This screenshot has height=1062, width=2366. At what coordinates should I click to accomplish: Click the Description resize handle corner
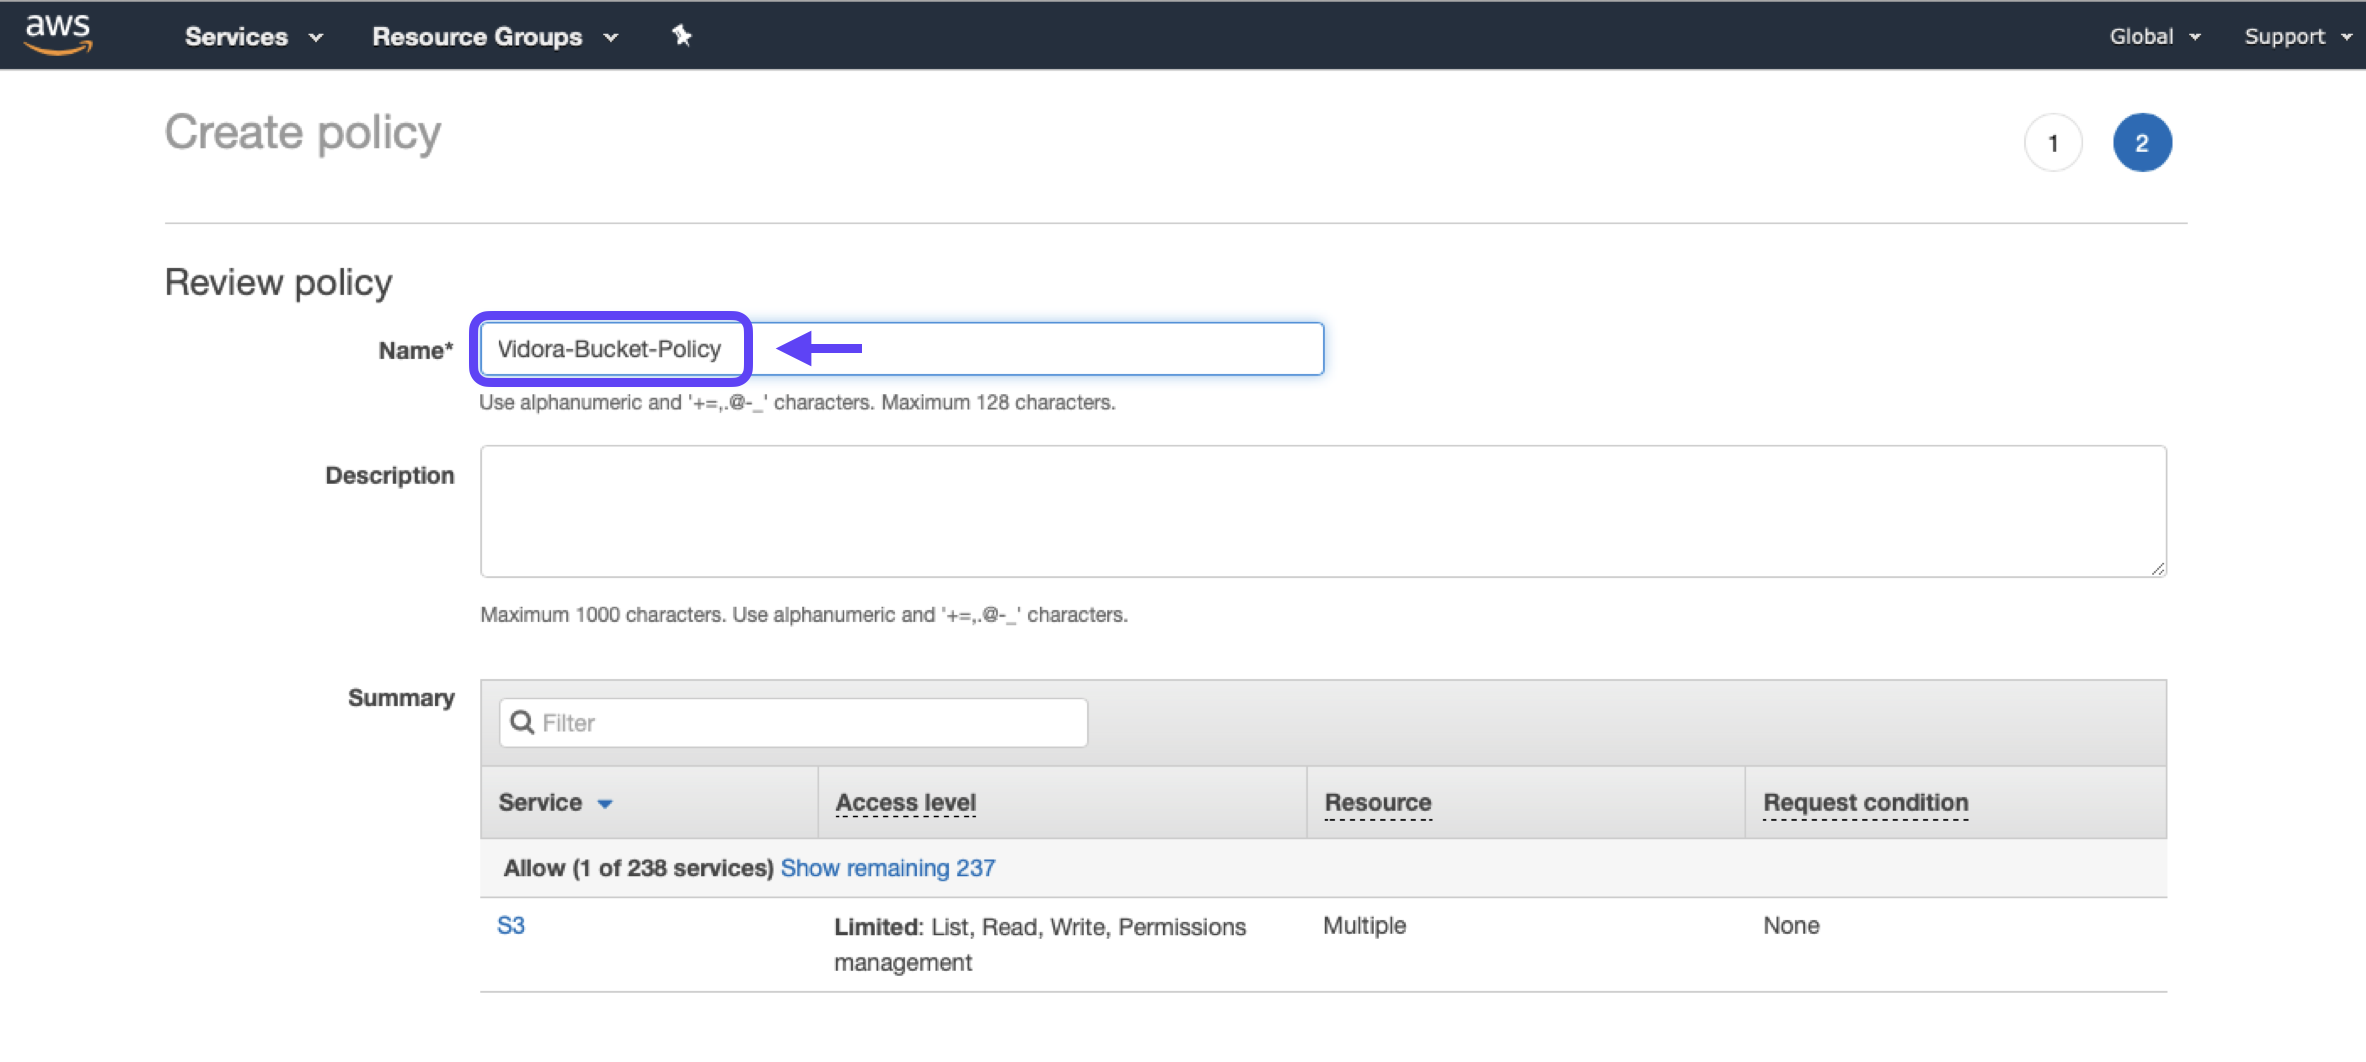pos(2157,568)
